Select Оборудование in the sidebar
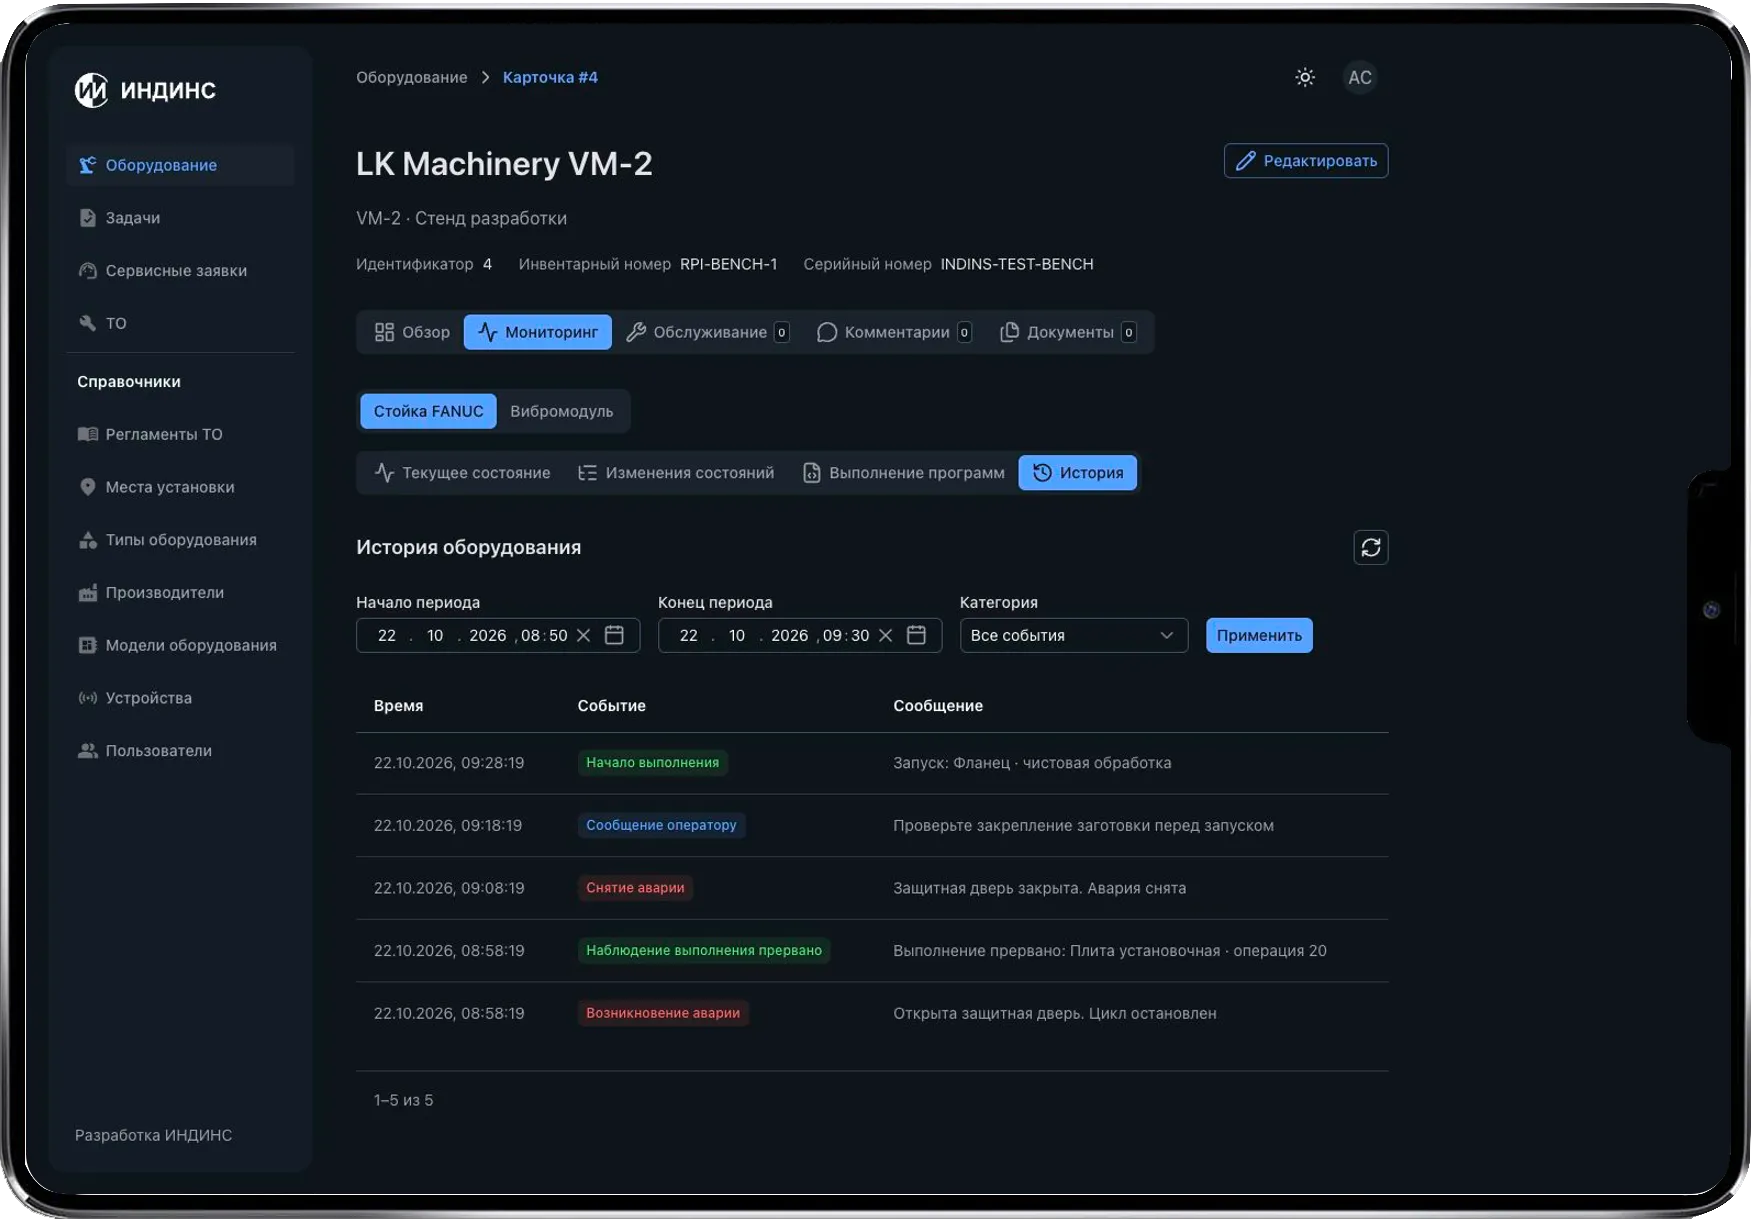Screen dimensions: 1753x1219 pos(180,165)
